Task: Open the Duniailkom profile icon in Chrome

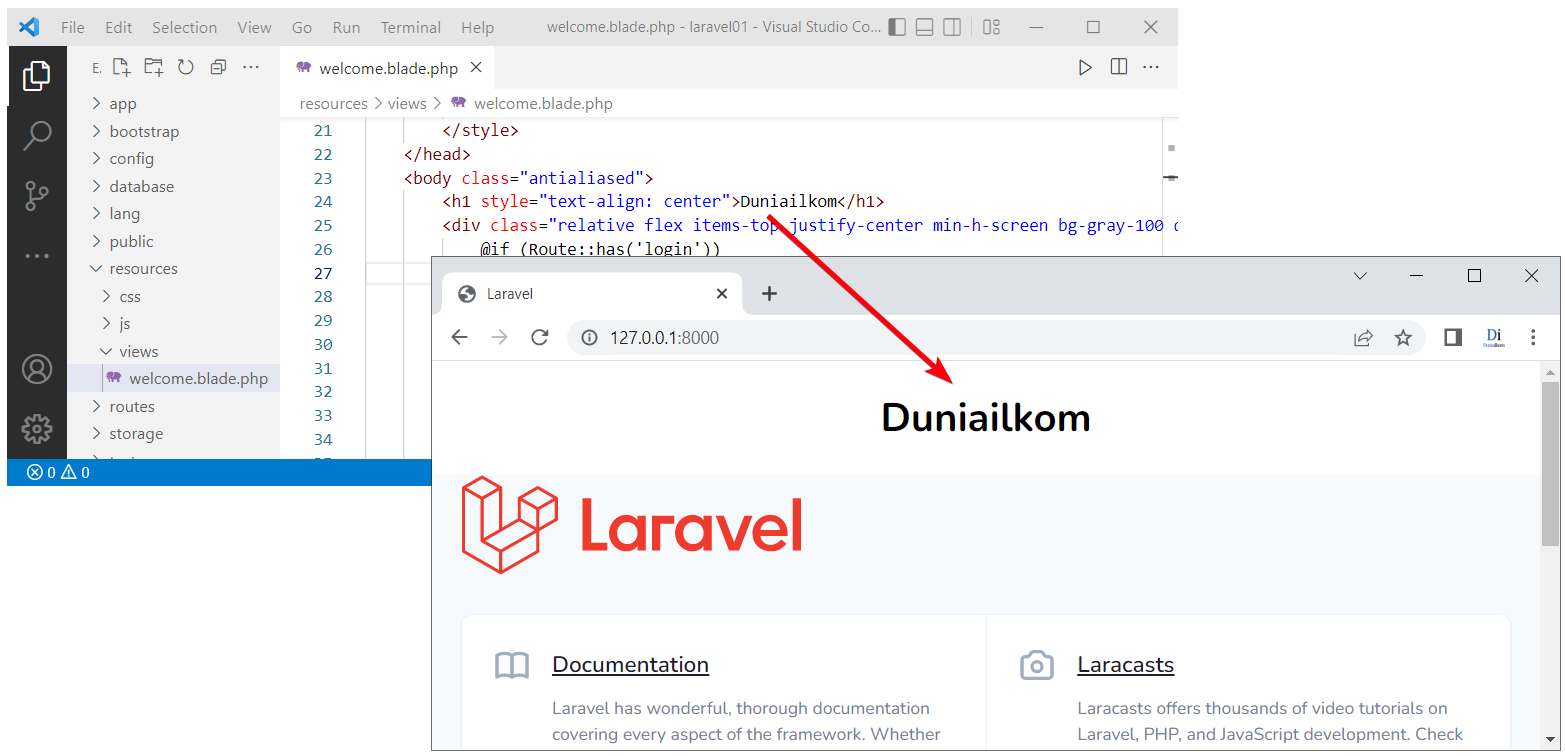Action: point(1494,338)
